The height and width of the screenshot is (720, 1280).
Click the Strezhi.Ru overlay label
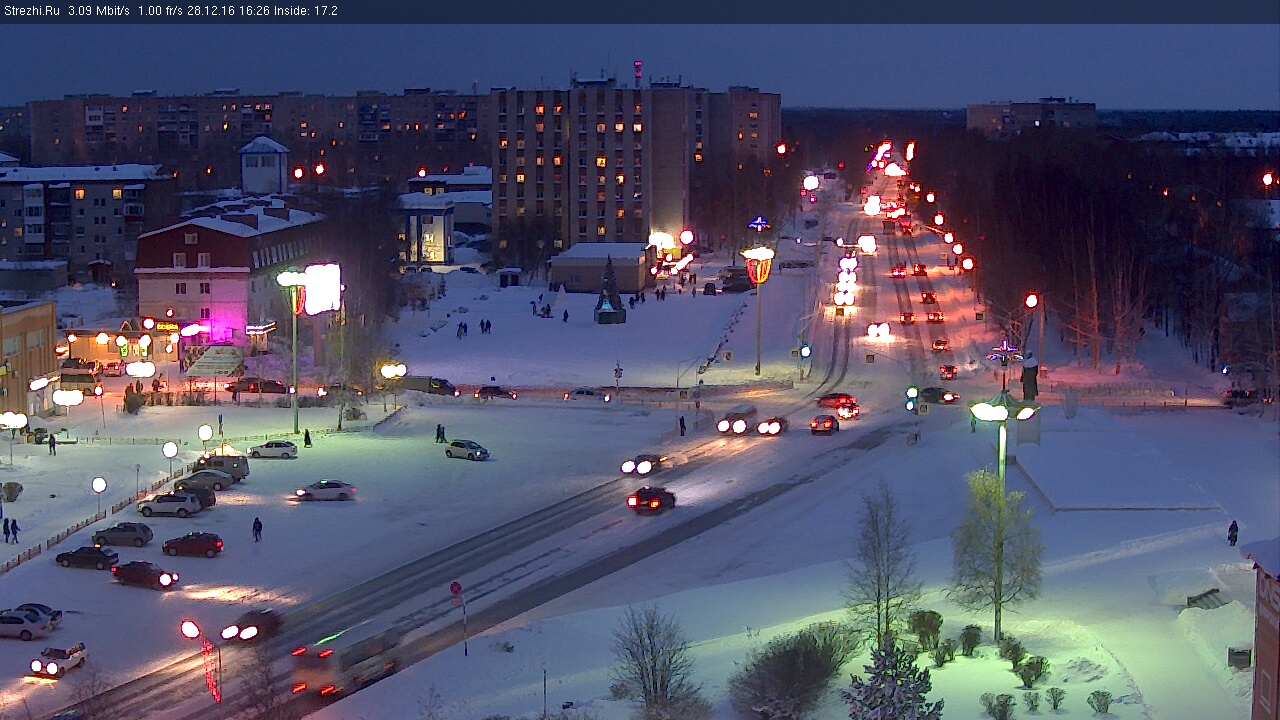(32, 11)
